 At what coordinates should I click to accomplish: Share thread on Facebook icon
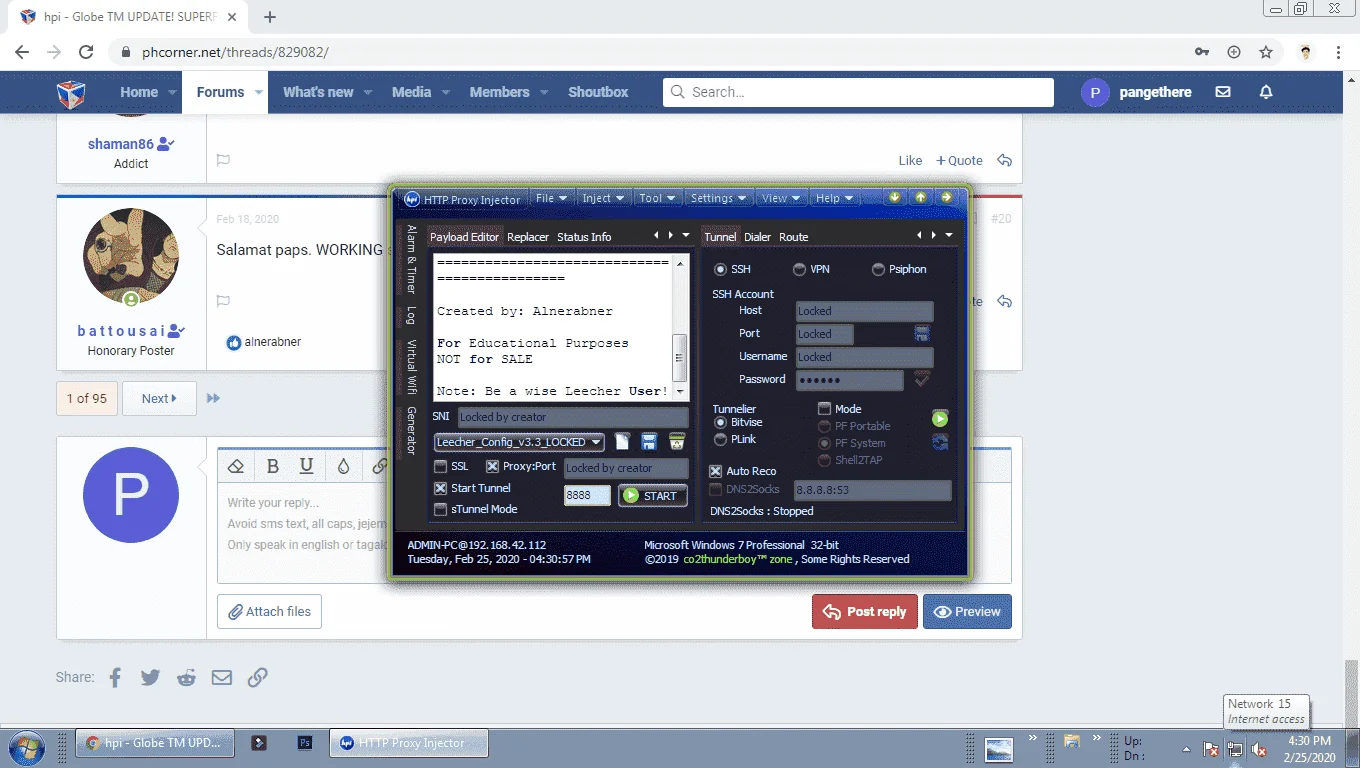pyautogui.click(x=115, y=677)
